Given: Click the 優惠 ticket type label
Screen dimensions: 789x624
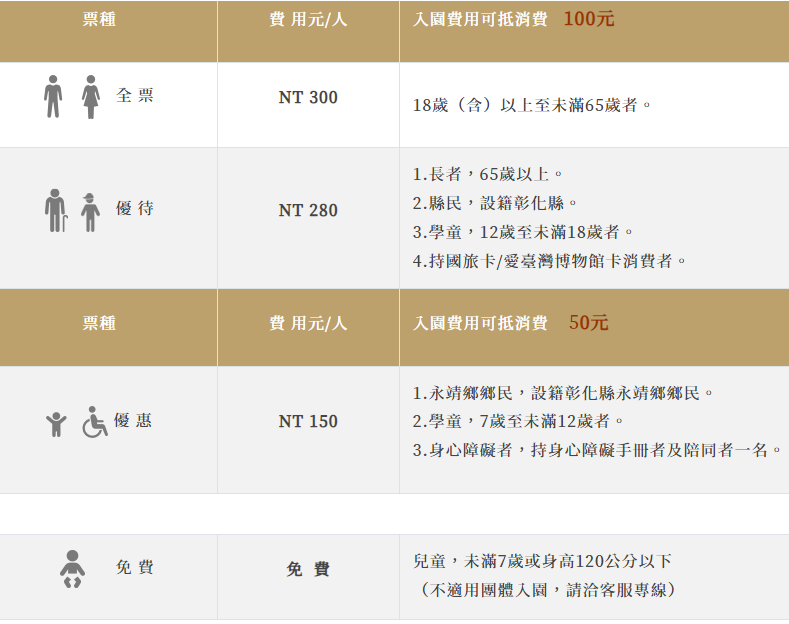Looking at the screenshot, I should [132, 420].
